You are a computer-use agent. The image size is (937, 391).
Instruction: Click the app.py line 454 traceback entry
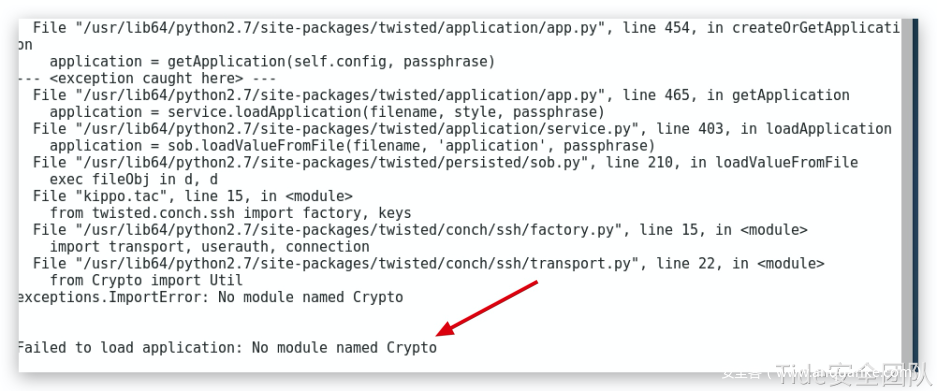point(459,36)
